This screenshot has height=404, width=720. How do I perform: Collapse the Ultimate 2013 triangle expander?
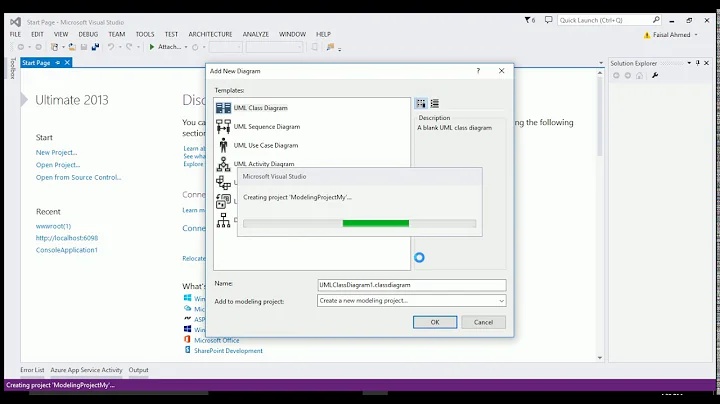[24, 100]
